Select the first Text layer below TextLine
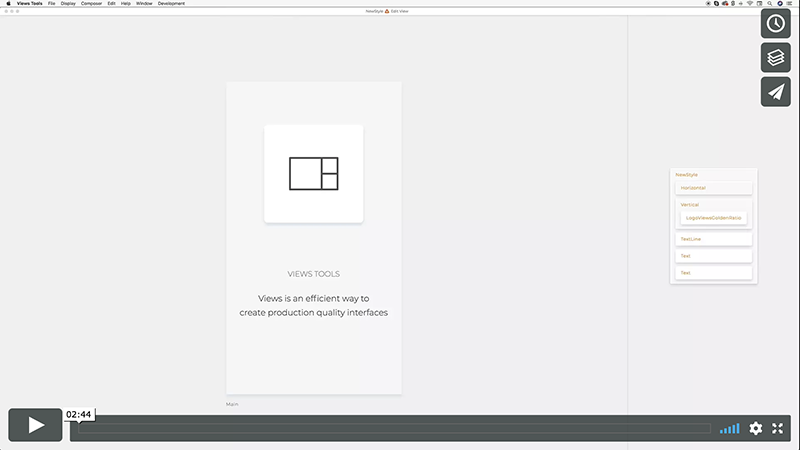The width and height of the screenshot is (800, 450). [x=713, y=256]
